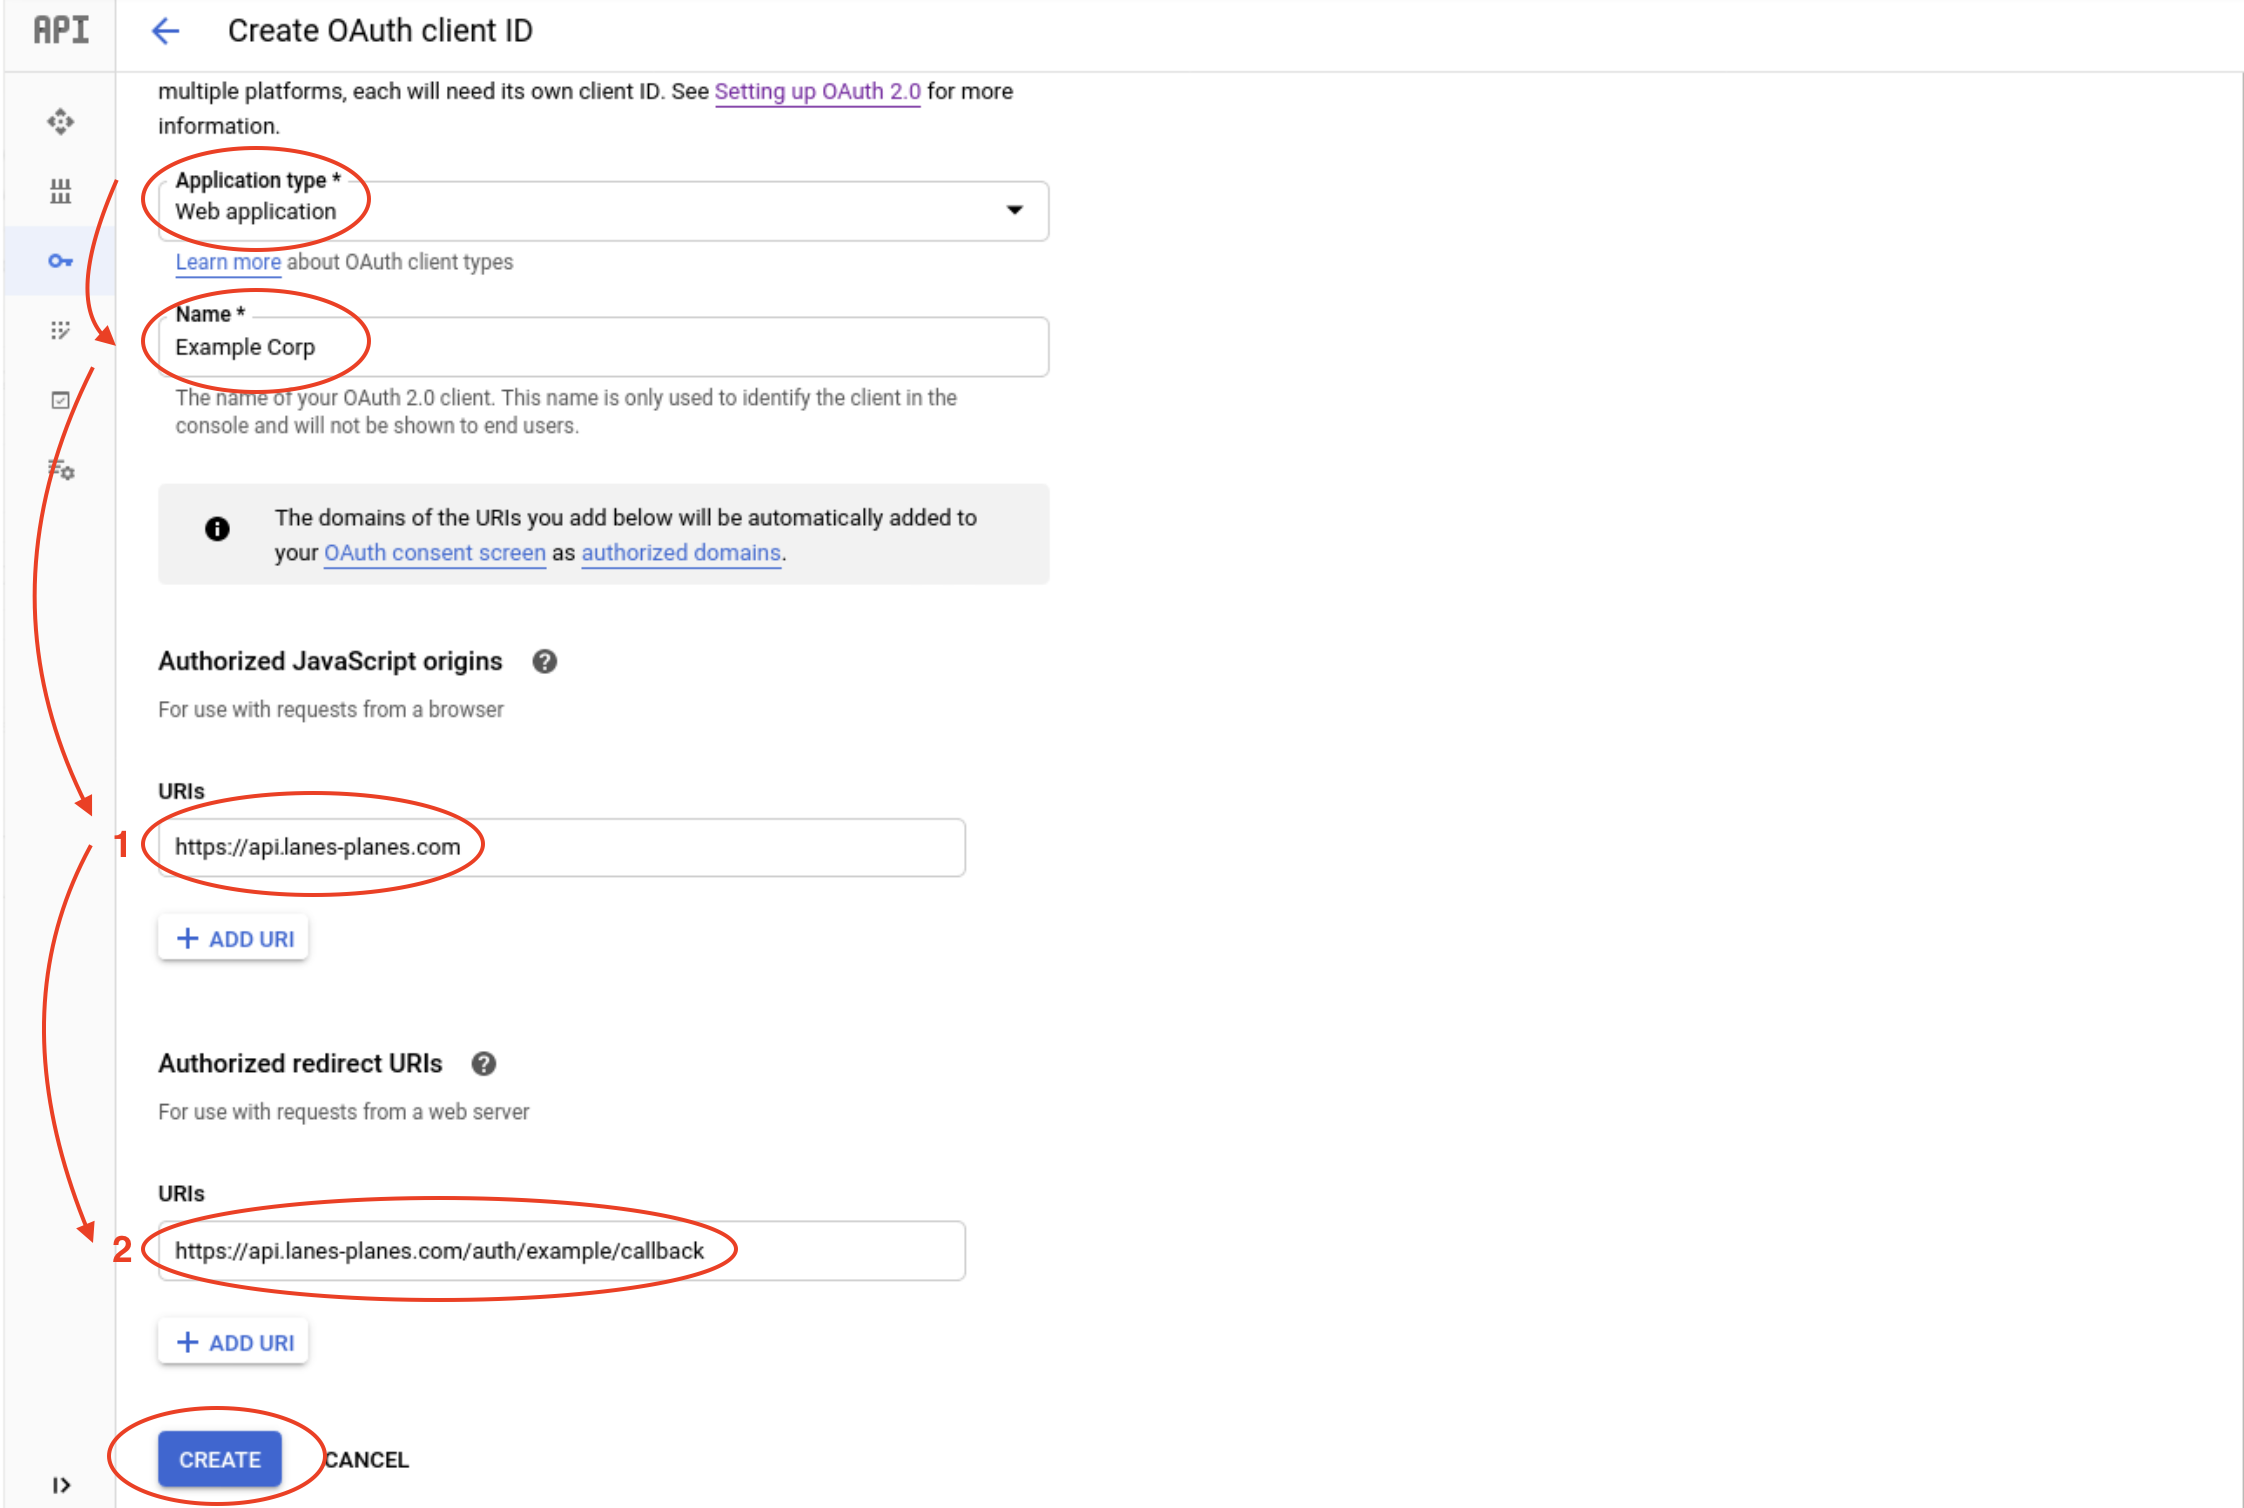Click the blue CREATE button

click(220, 1460)
